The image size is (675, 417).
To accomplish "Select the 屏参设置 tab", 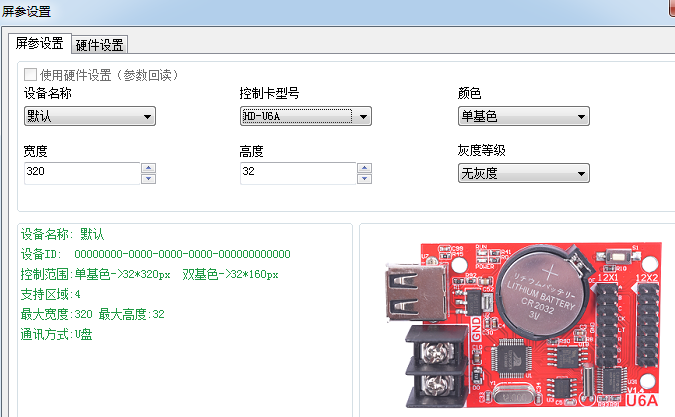I will point(39,44).
